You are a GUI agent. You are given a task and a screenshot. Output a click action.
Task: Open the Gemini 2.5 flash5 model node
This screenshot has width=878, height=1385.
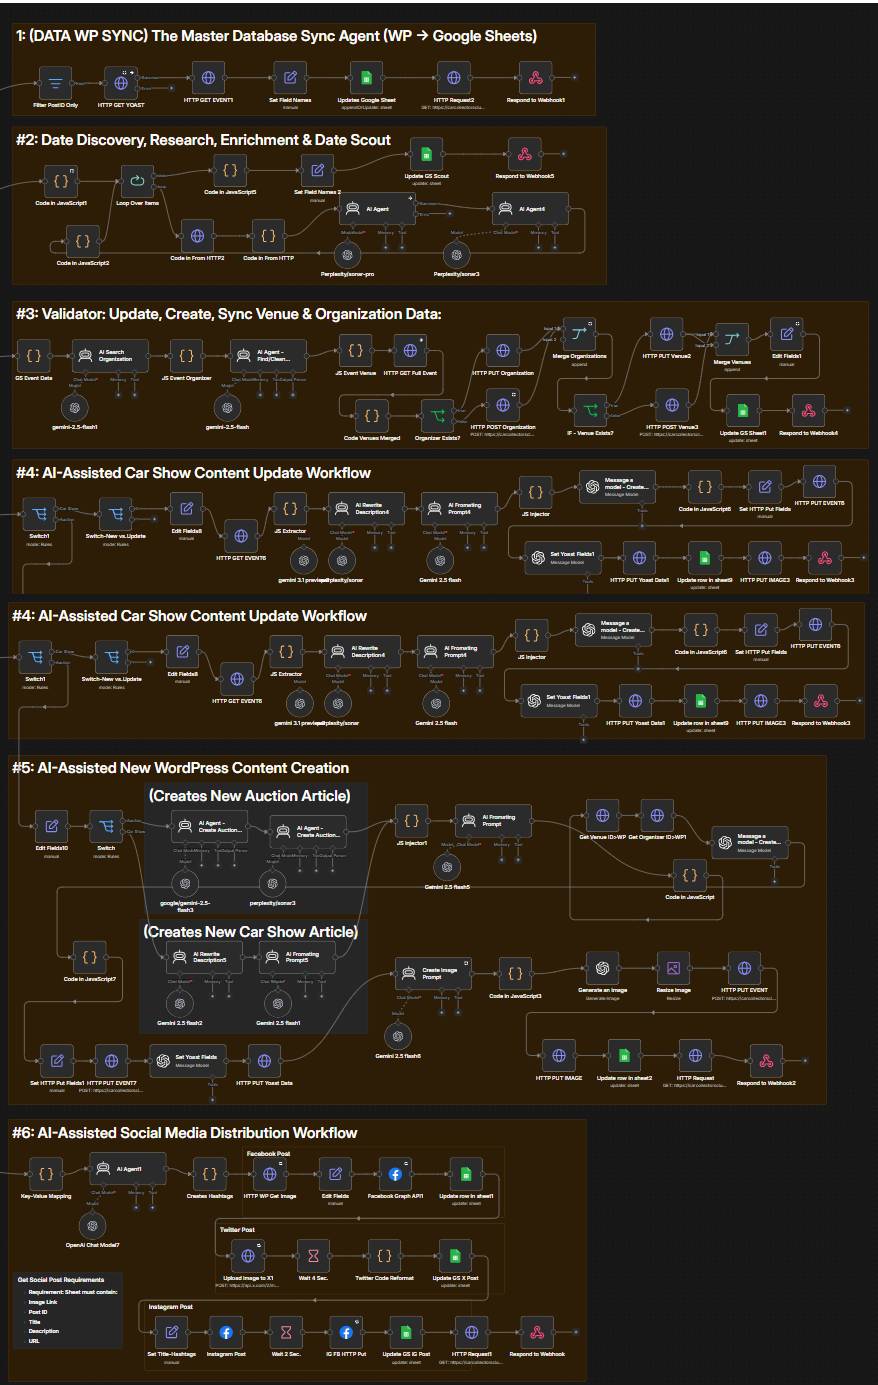click(447, 867)
